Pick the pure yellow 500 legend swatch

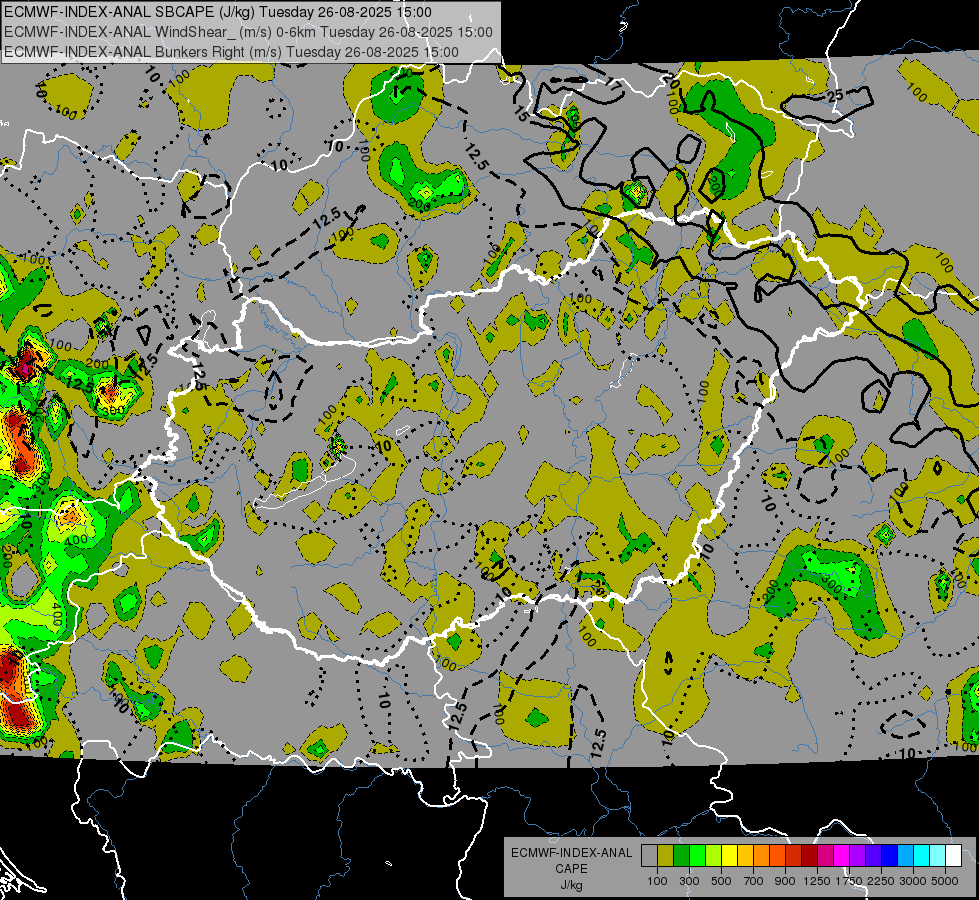click(729, 856)
